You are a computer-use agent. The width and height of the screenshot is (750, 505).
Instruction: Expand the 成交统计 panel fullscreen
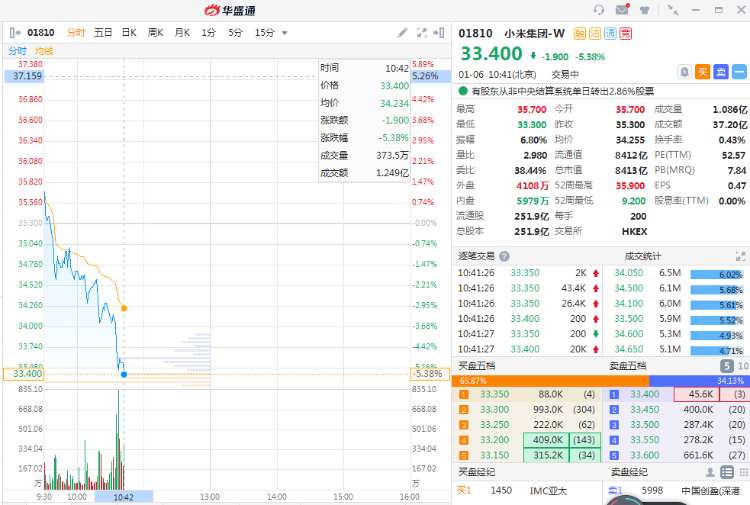tap(740, 256)
